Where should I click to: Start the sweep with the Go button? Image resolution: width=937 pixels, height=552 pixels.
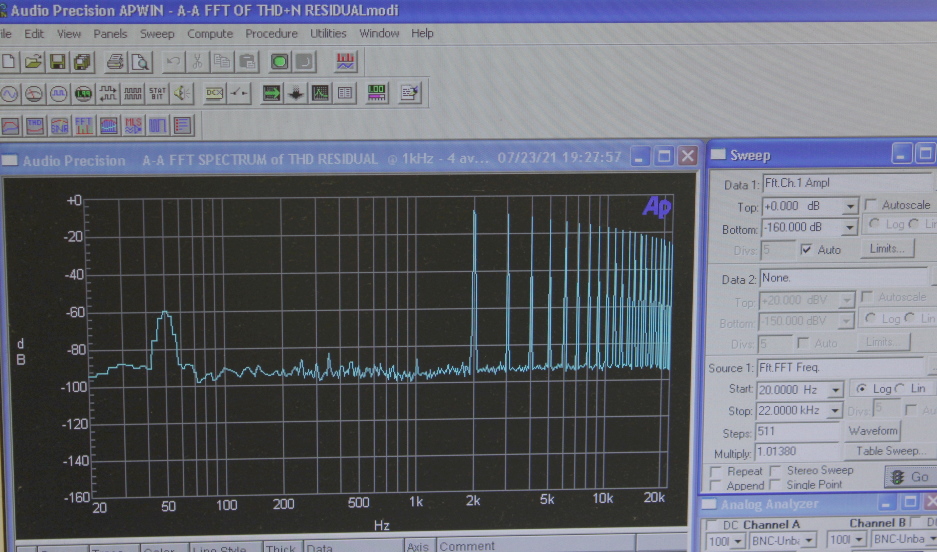(911, 477)
